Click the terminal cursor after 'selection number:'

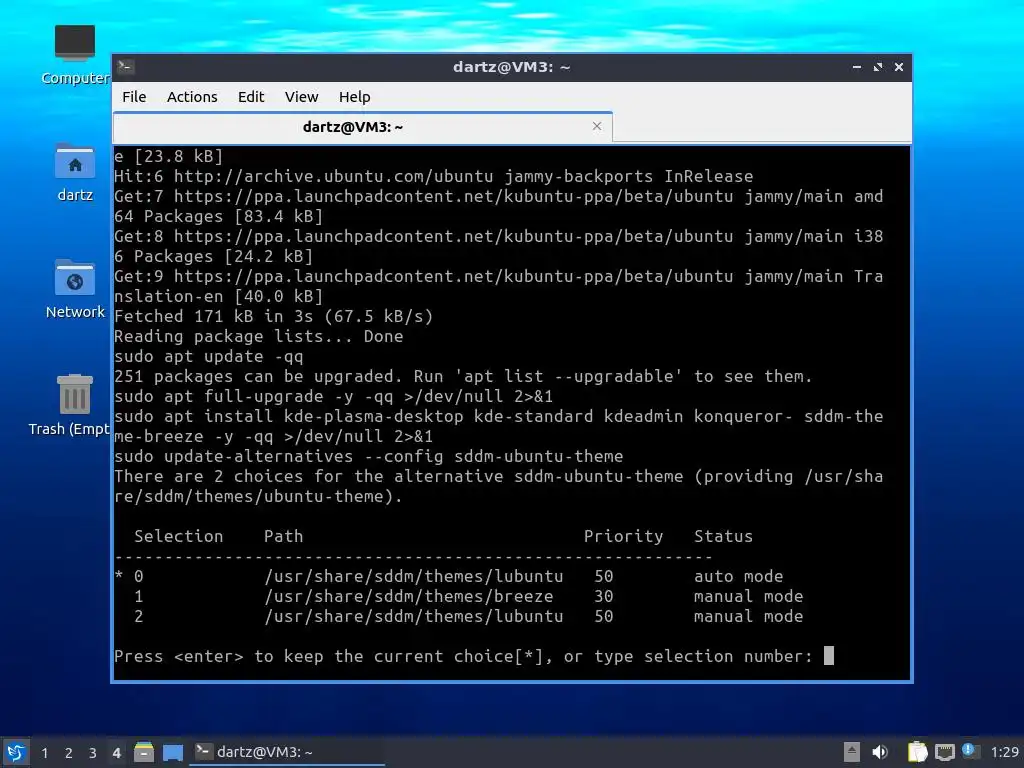pyautogui.click(x=829, y=656)
